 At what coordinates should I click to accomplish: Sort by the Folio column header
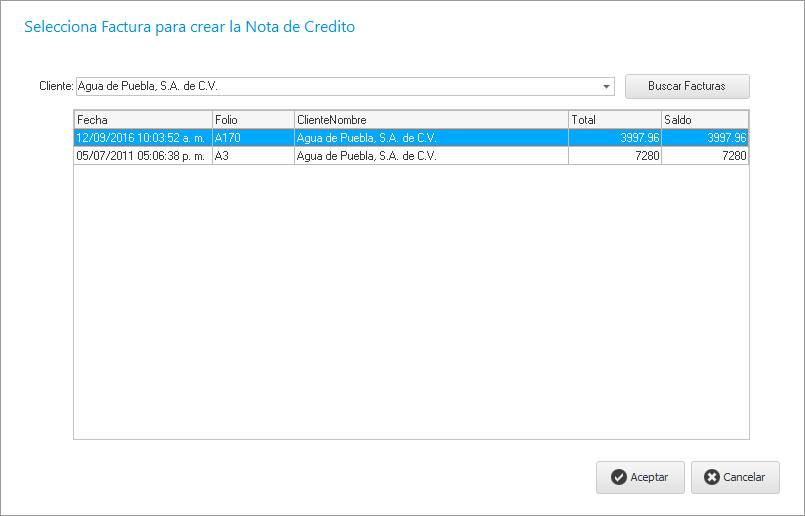[x=252, y=120]
